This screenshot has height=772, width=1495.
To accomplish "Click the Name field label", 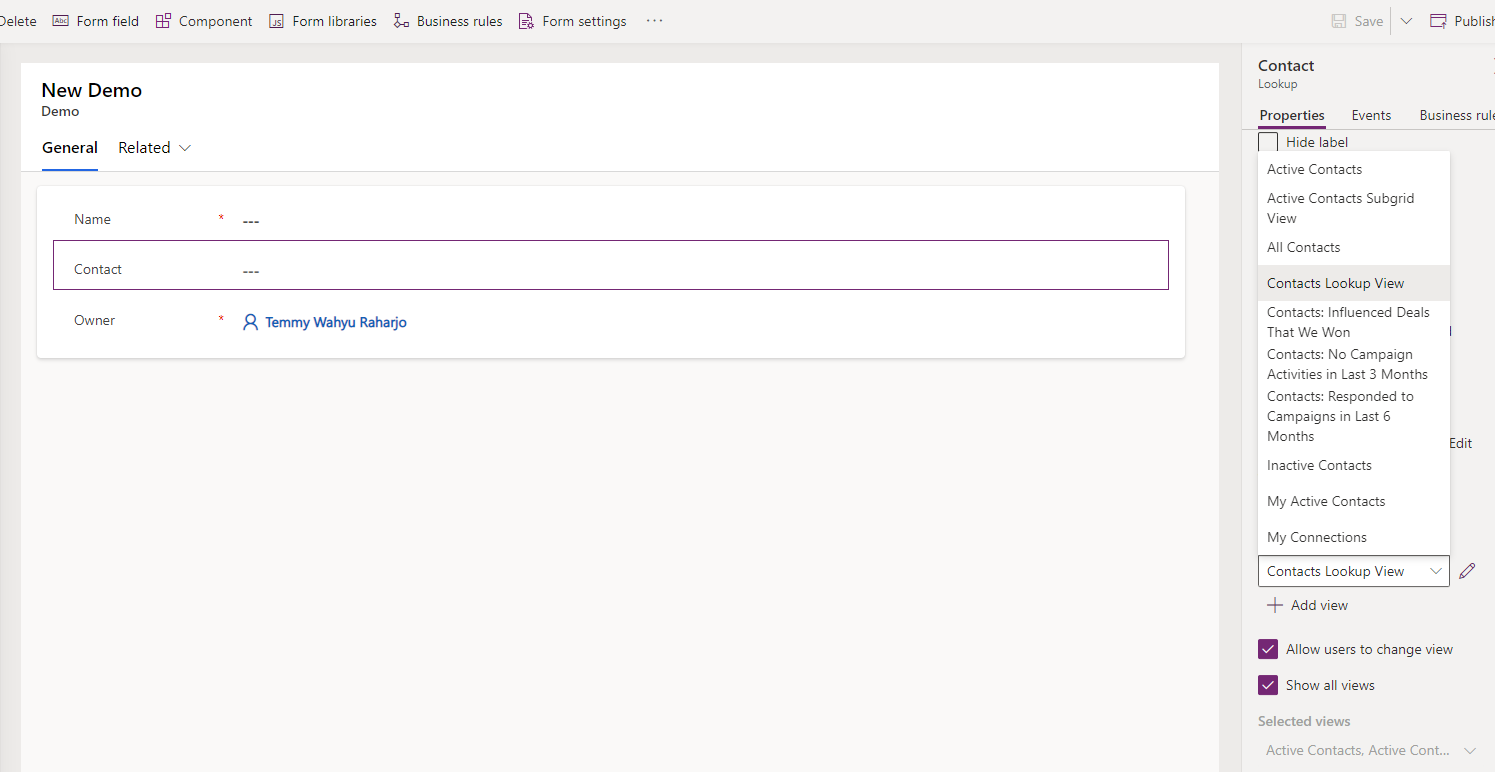I will pos(92,219).
